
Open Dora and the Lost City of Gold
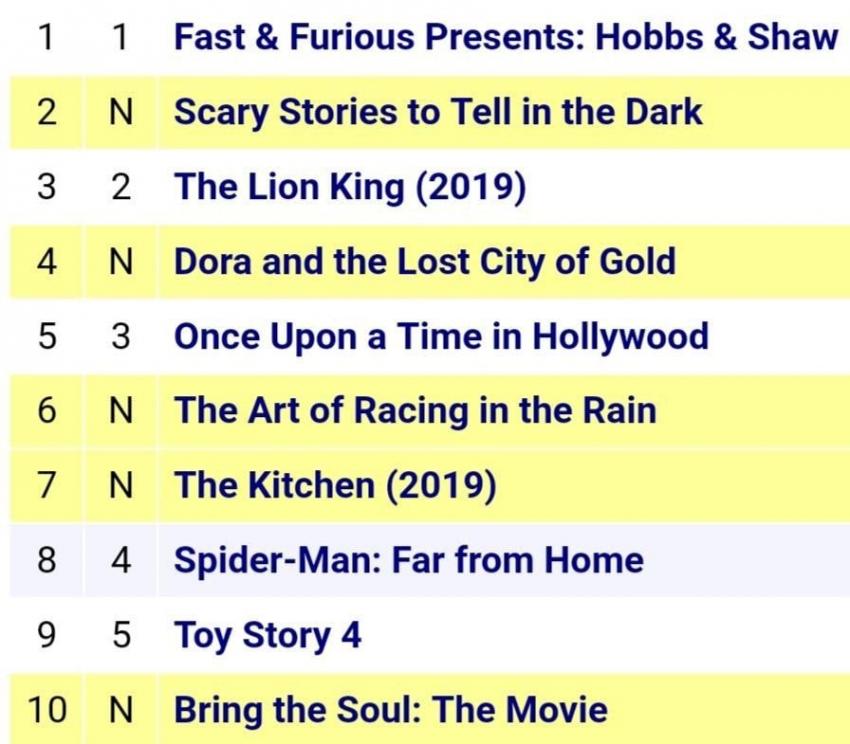coord(425,261)
